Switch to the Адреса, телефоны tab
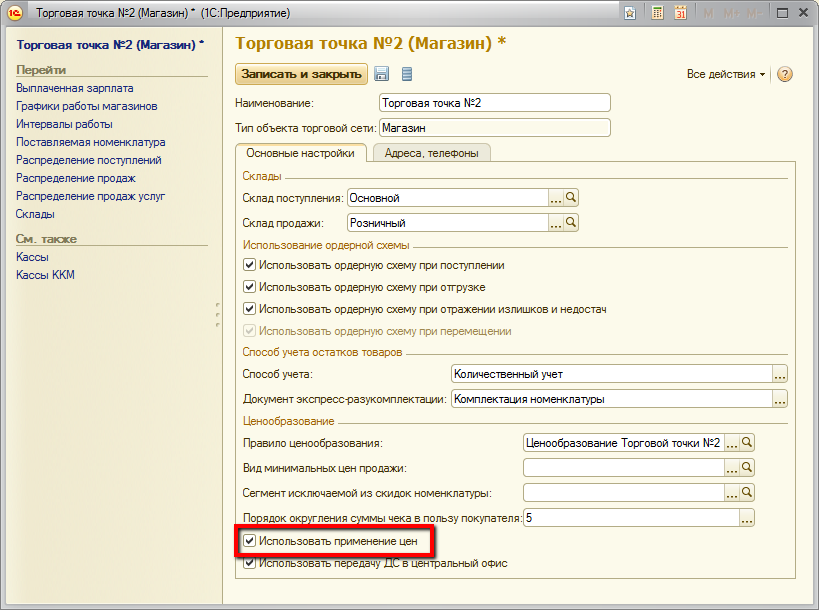This screenshot has height=610, width=819. (x=431, y=153)
